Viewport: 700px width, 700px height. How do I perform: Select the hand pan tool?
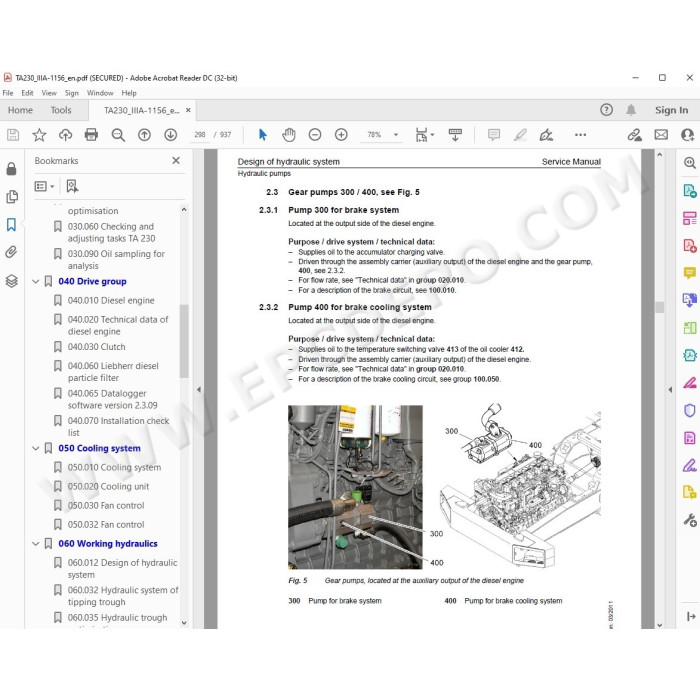tap(289, 134)
